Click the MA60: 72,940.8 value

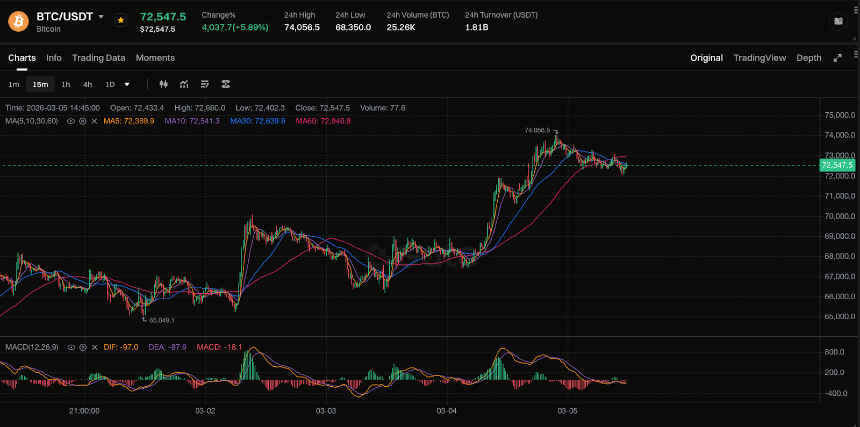(323, 121)
